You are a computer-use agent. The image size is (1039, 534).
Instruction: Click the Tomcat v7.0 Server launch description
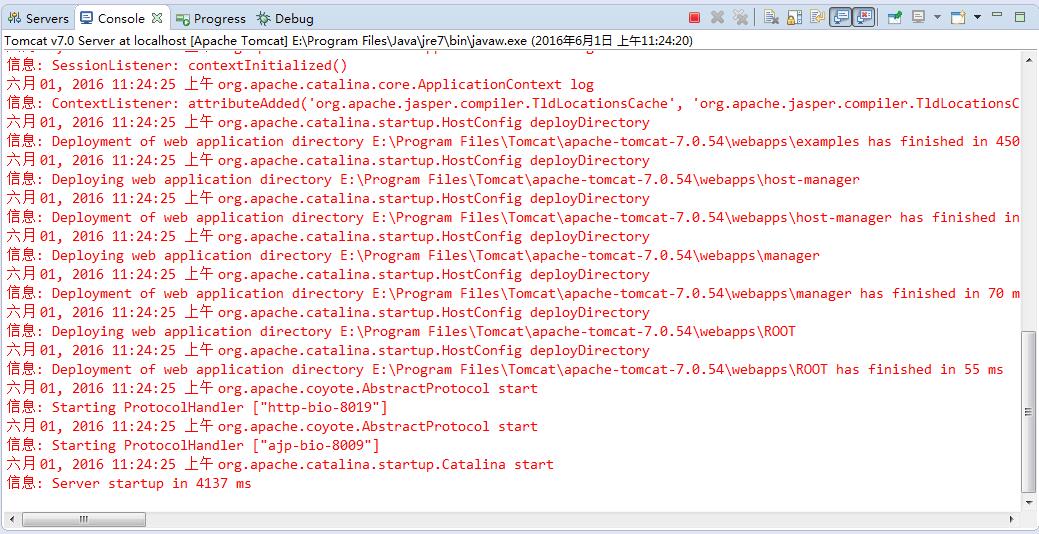pos(349,41)
